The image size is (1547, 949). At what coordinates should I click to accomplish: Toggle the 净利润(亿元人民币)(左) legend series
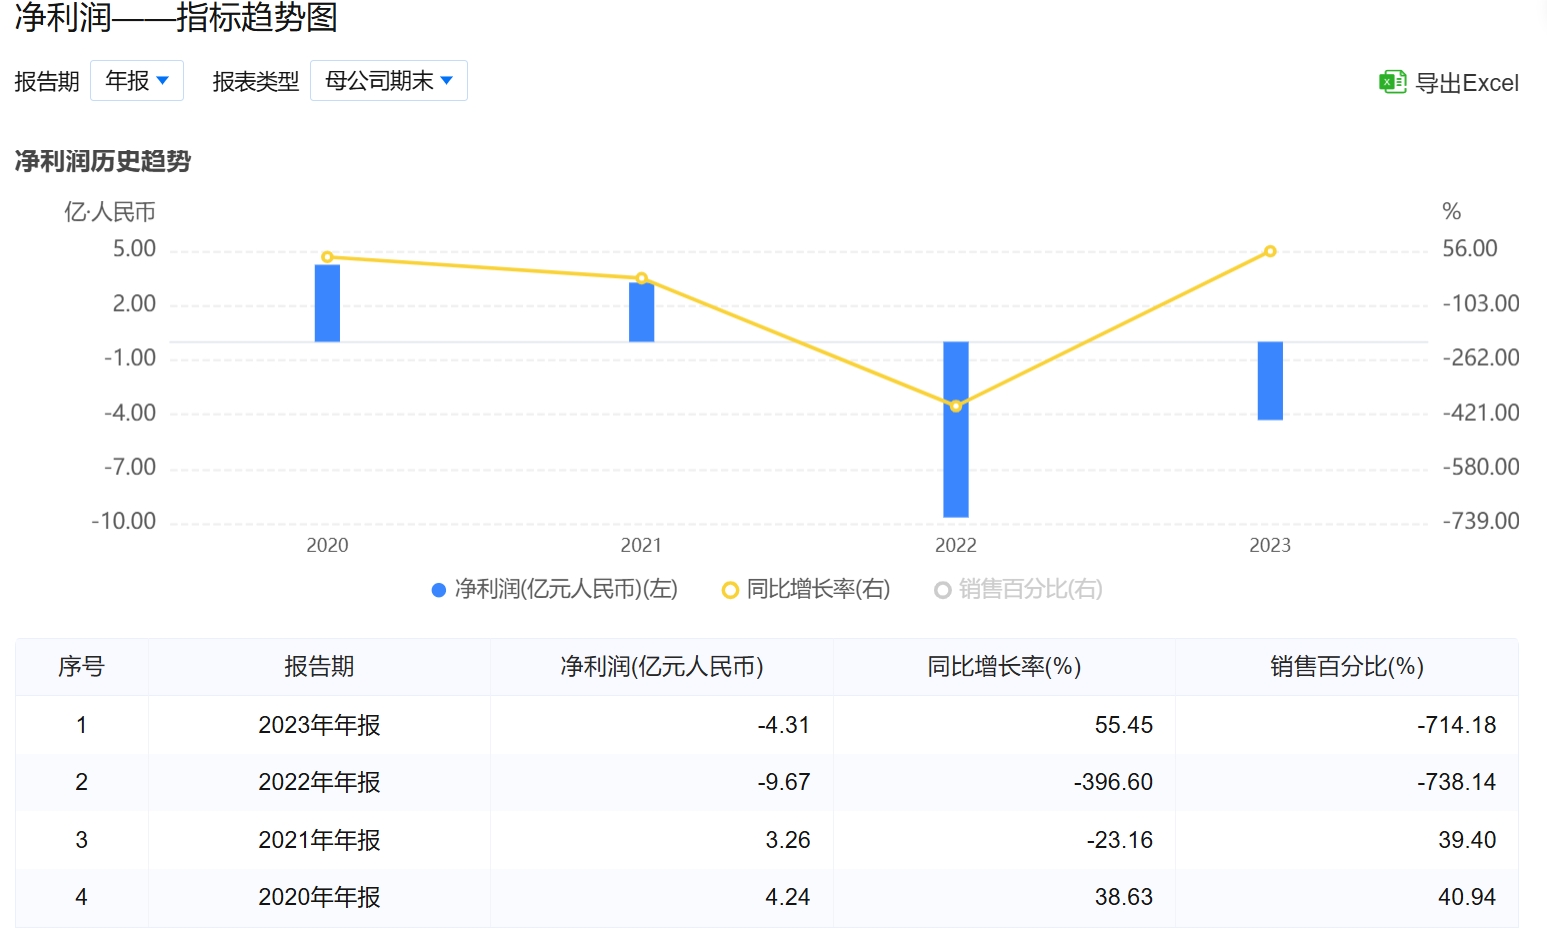(x=565, y=590)
